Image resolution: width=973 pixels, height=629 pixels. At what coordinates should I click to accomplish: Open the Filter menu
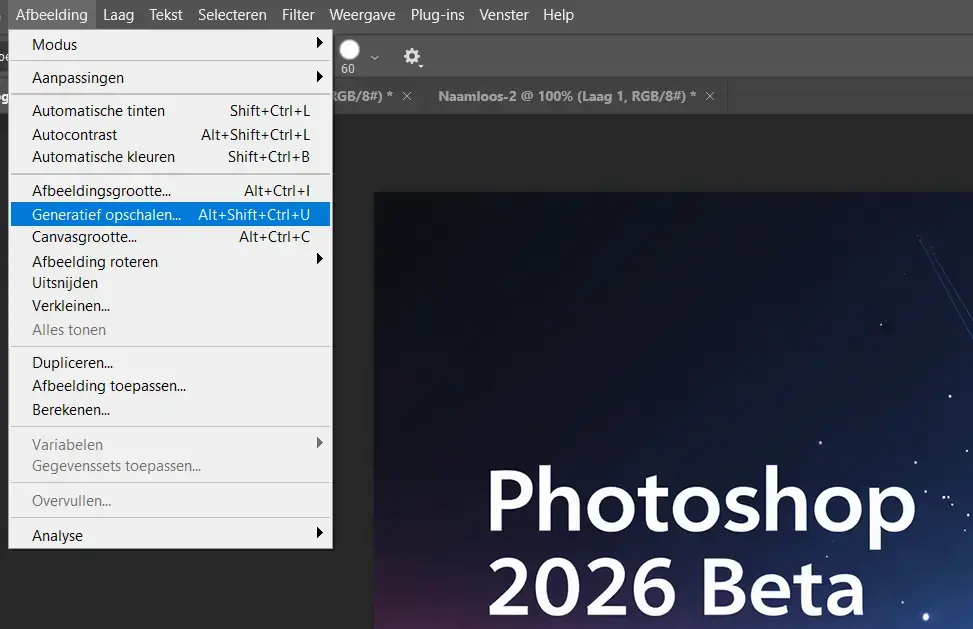(x=297, y=14)
